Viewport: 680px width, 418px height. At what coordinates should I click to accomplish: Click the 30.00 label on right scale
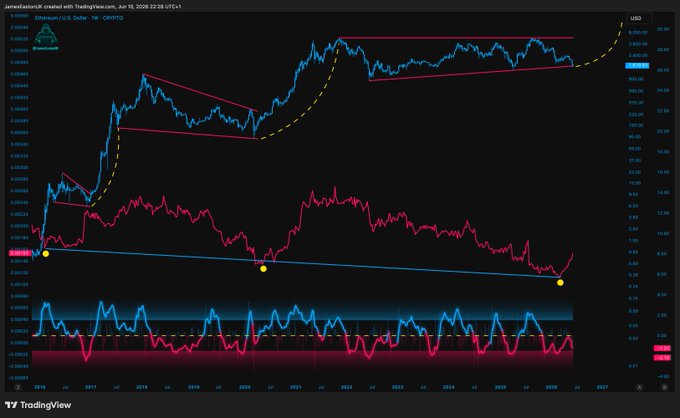coord(663,29)
